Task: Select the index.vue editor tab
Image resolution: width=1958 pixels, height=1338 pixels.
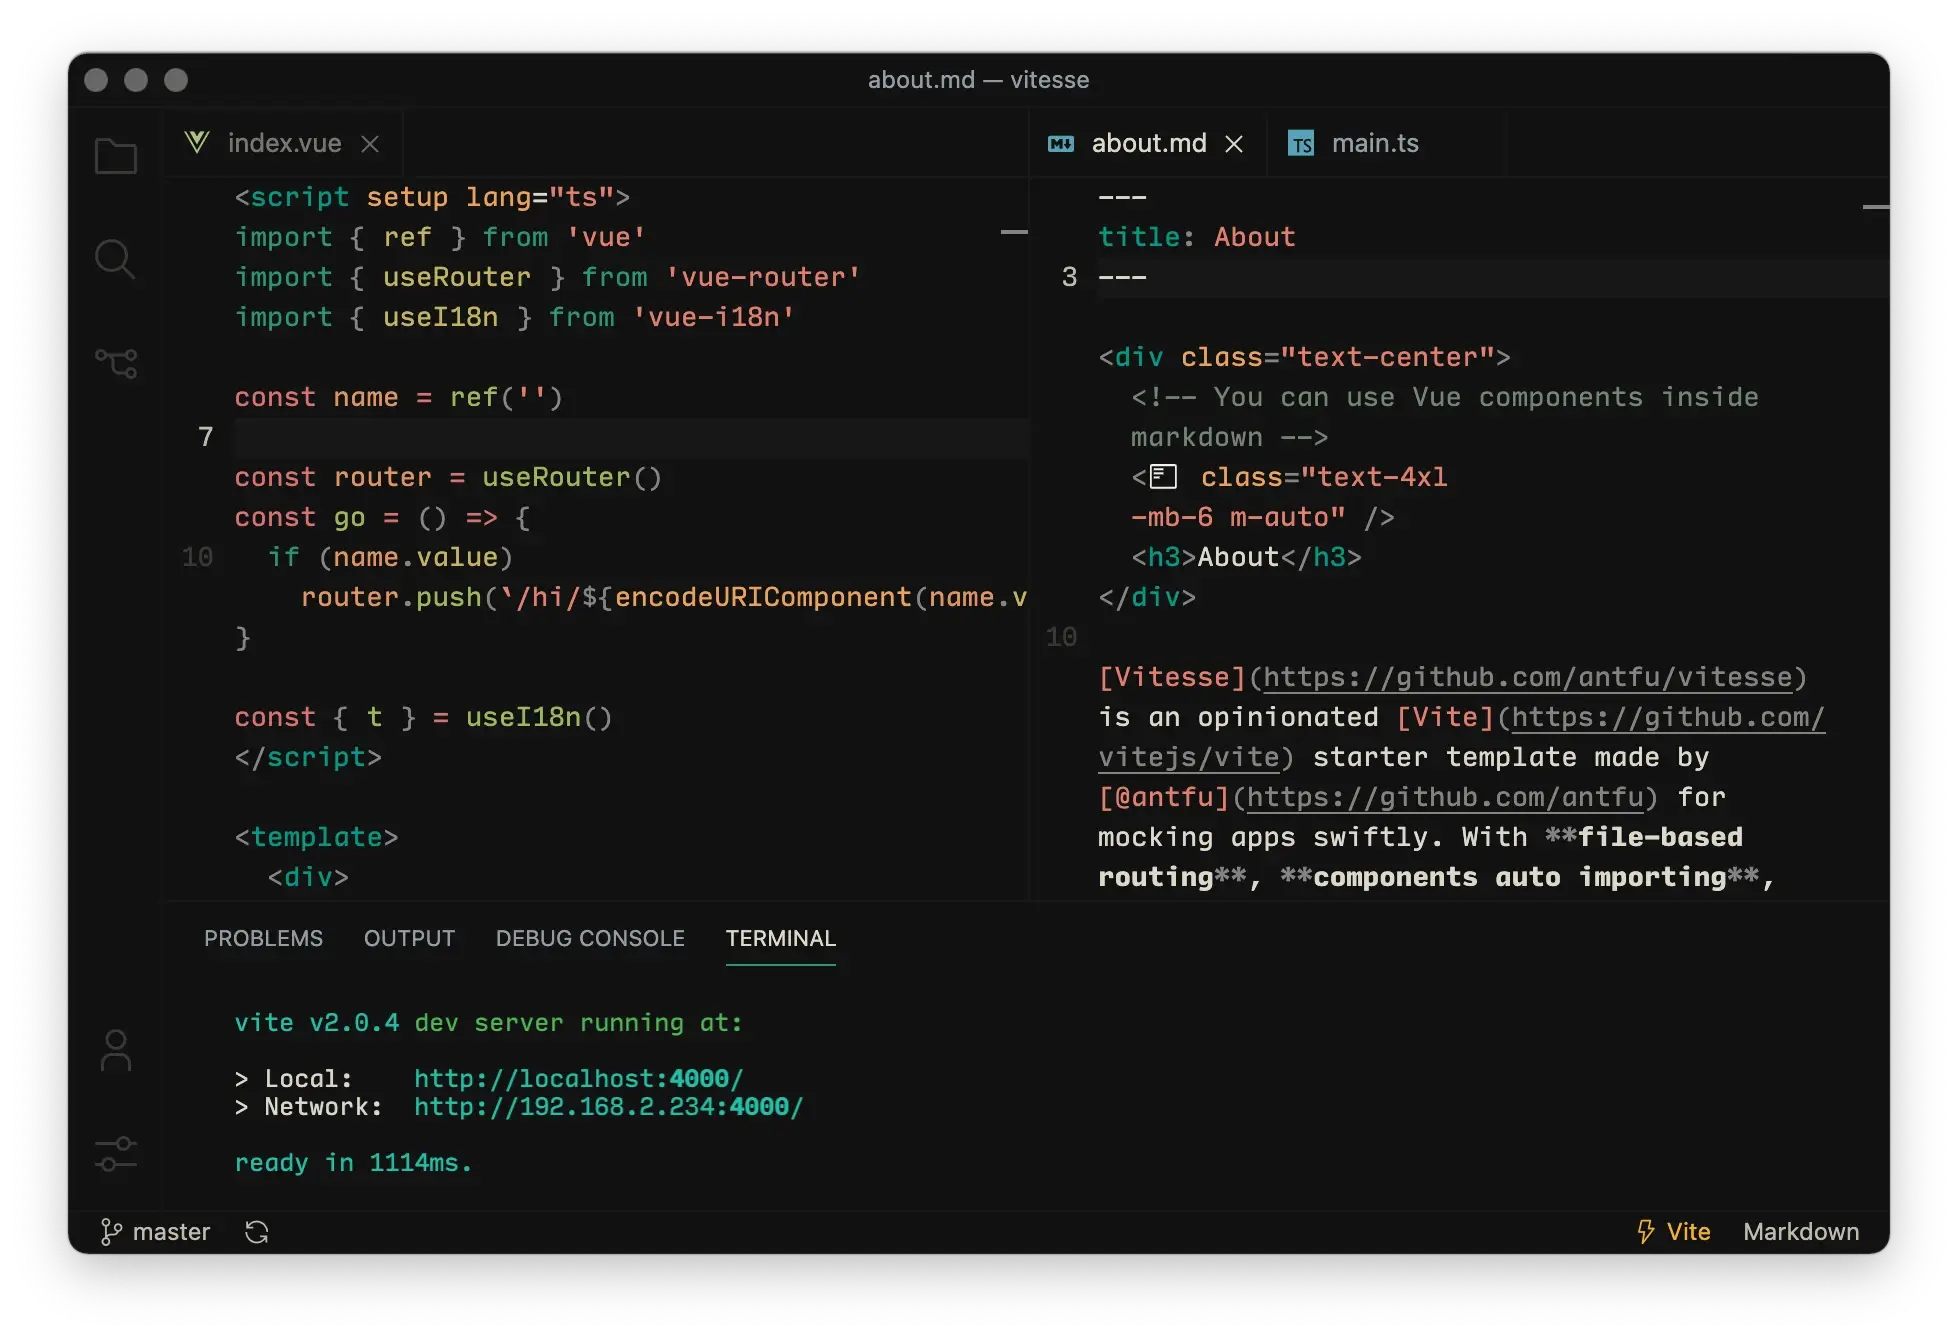Action: click(283, 144)
